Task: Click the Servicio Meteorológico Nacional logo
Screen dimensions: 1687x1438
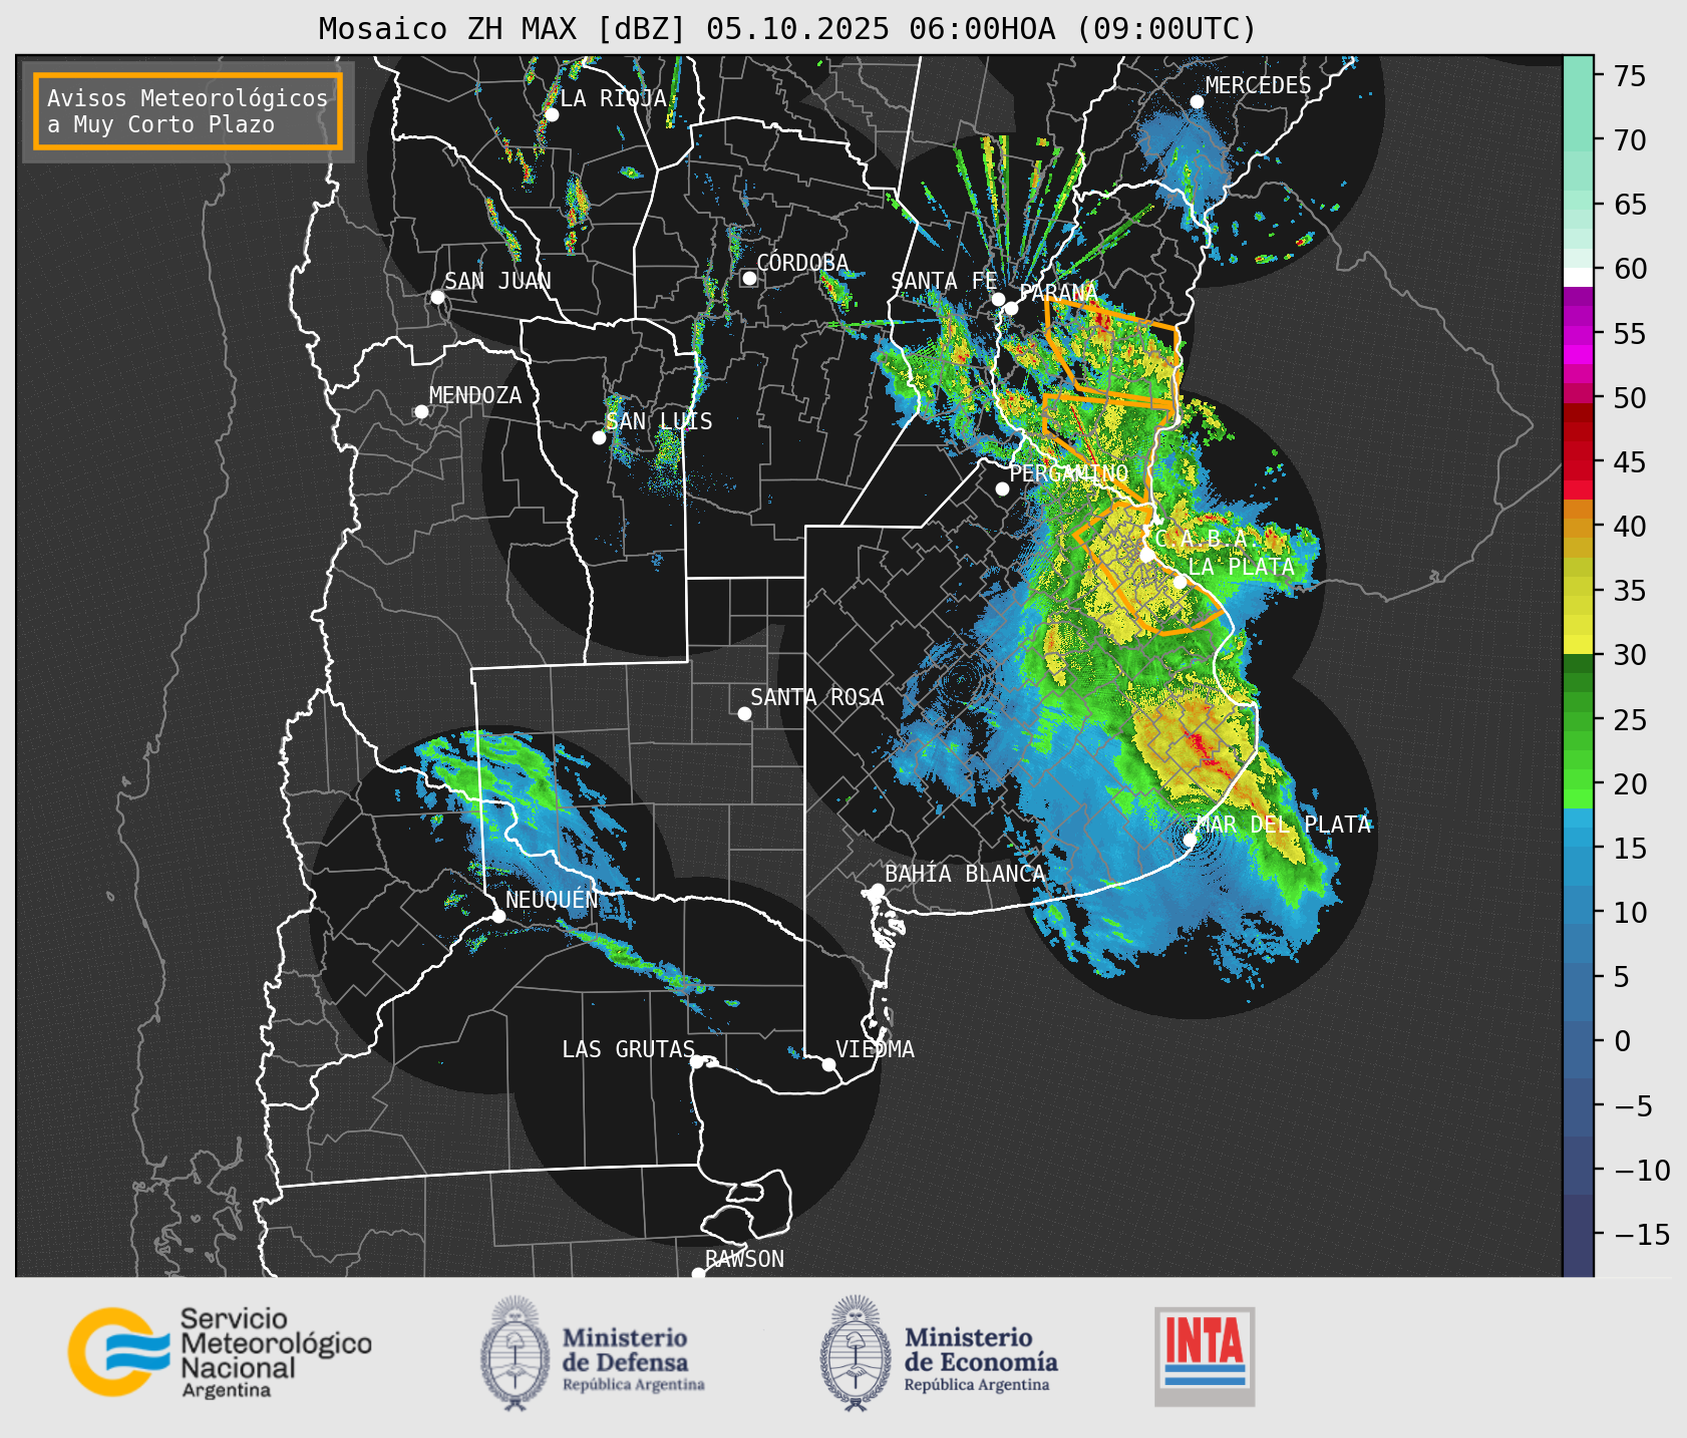Action: [x=219, y=1352]
